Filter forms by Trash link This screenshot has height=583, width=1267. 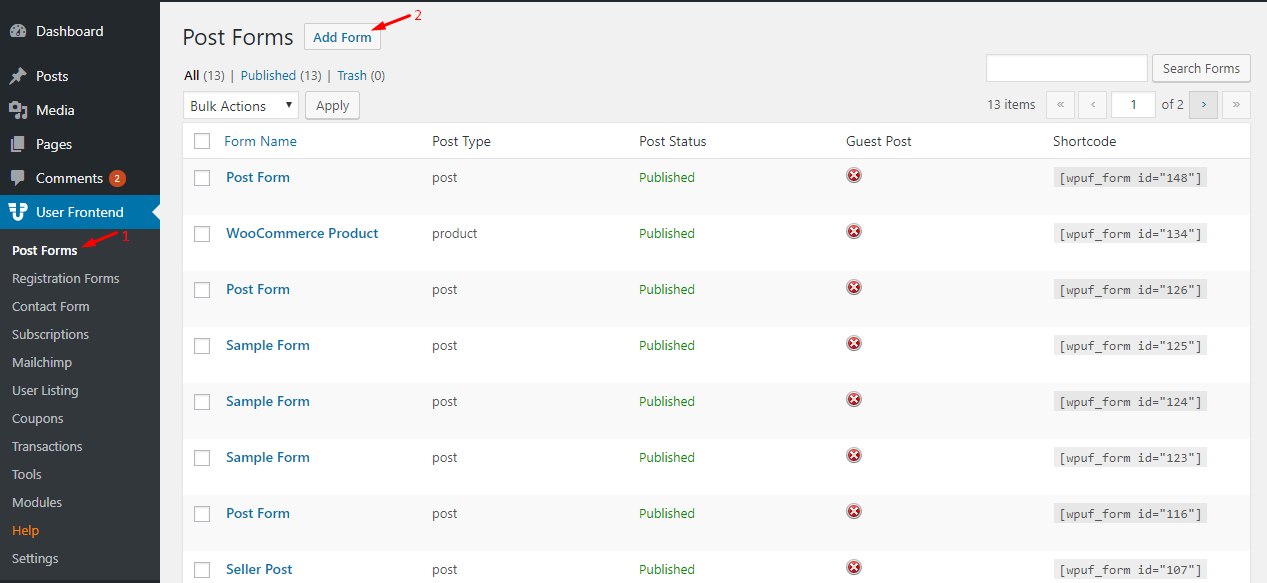pos(352,75)
